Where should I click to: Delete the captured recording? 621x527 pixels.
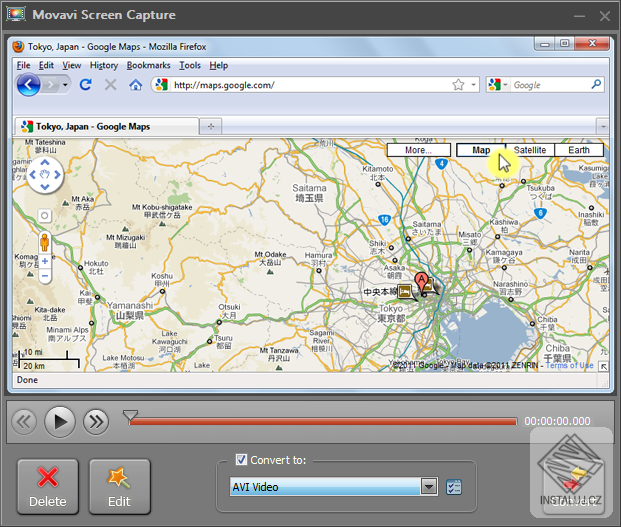tap(48, 487)
